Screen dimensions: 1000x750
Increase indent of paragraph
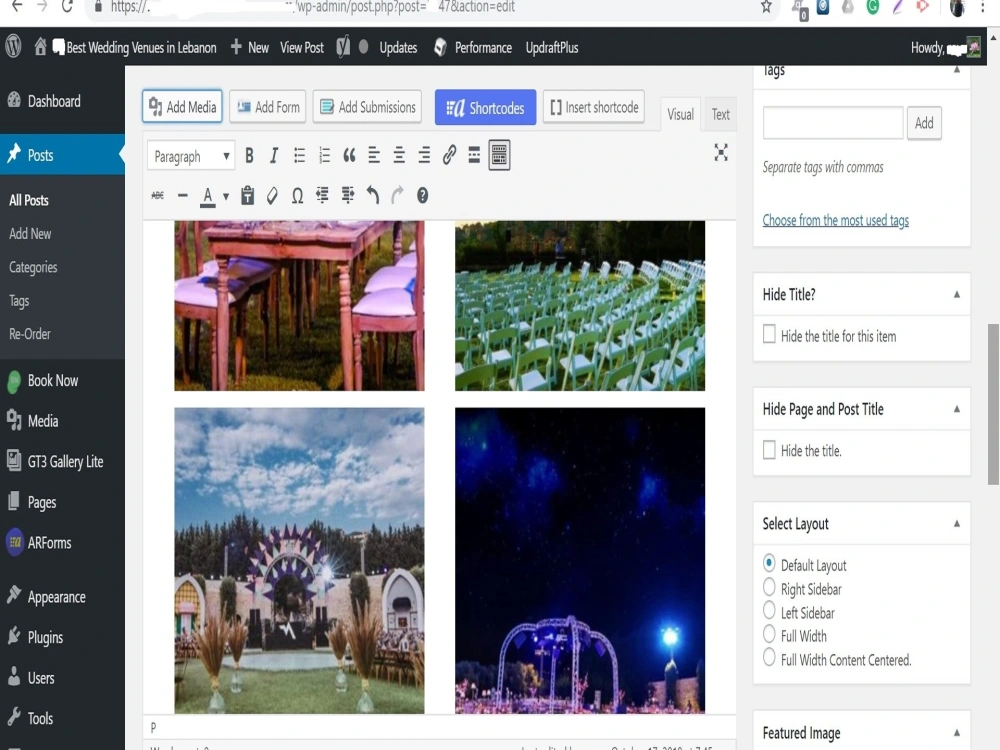click(348, 195)
